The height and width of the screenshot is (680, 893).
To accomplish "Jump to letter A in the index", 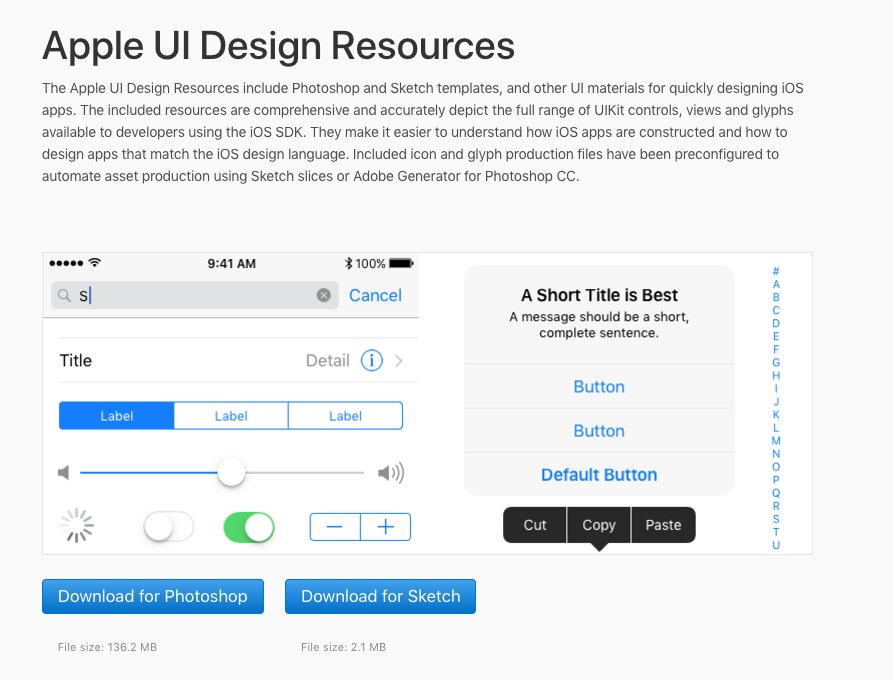I will [x=776, y=284].
